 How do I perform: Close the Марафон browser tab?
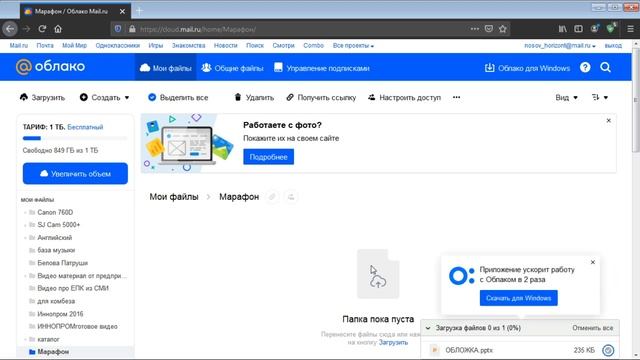[x=122, y=11]
